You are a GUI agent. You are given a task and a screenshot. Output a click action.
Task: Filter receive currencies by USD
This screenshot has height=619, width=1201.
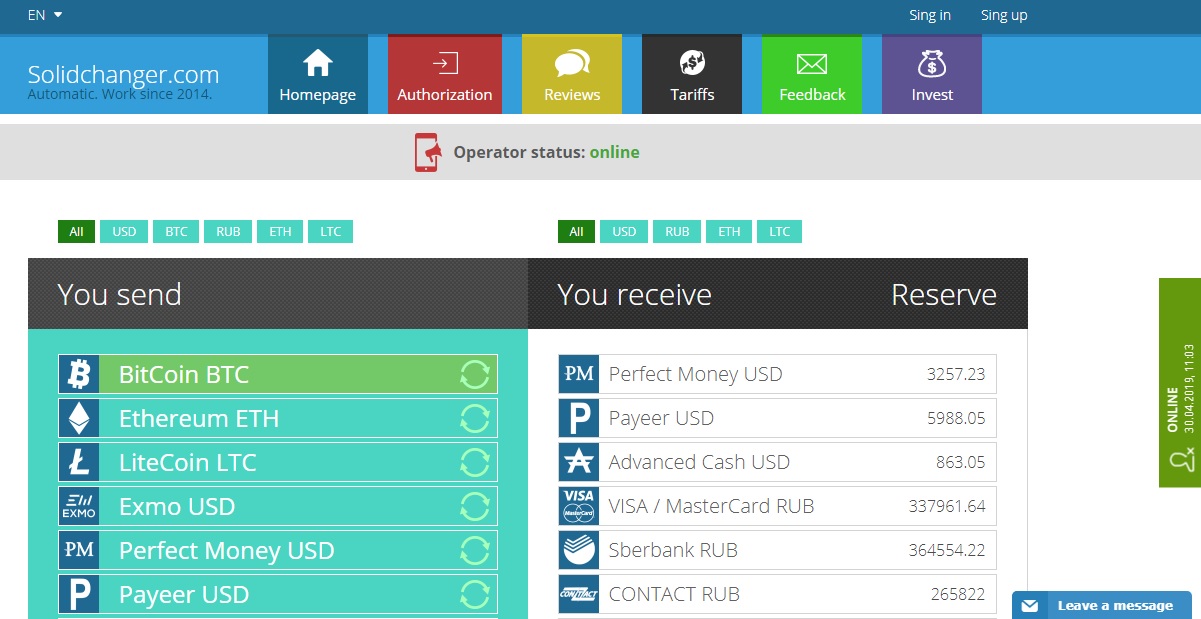tap(624, 232)
